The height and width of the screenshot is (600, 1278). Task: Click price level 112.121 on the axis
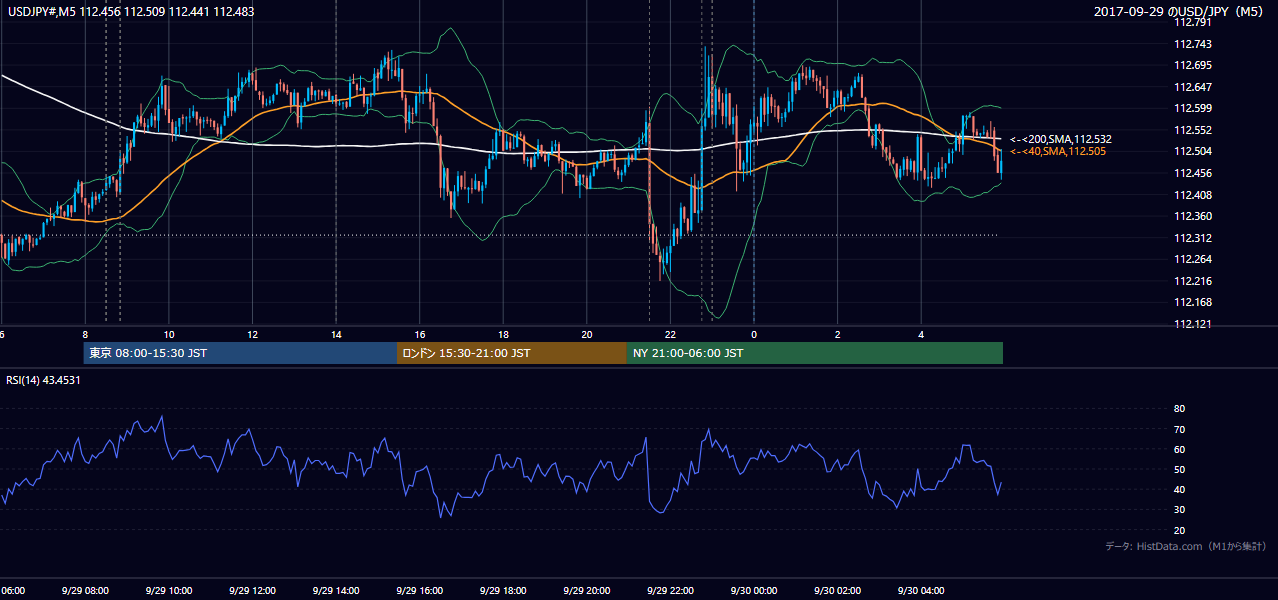pyautogui.click(x=1193, y=325)
